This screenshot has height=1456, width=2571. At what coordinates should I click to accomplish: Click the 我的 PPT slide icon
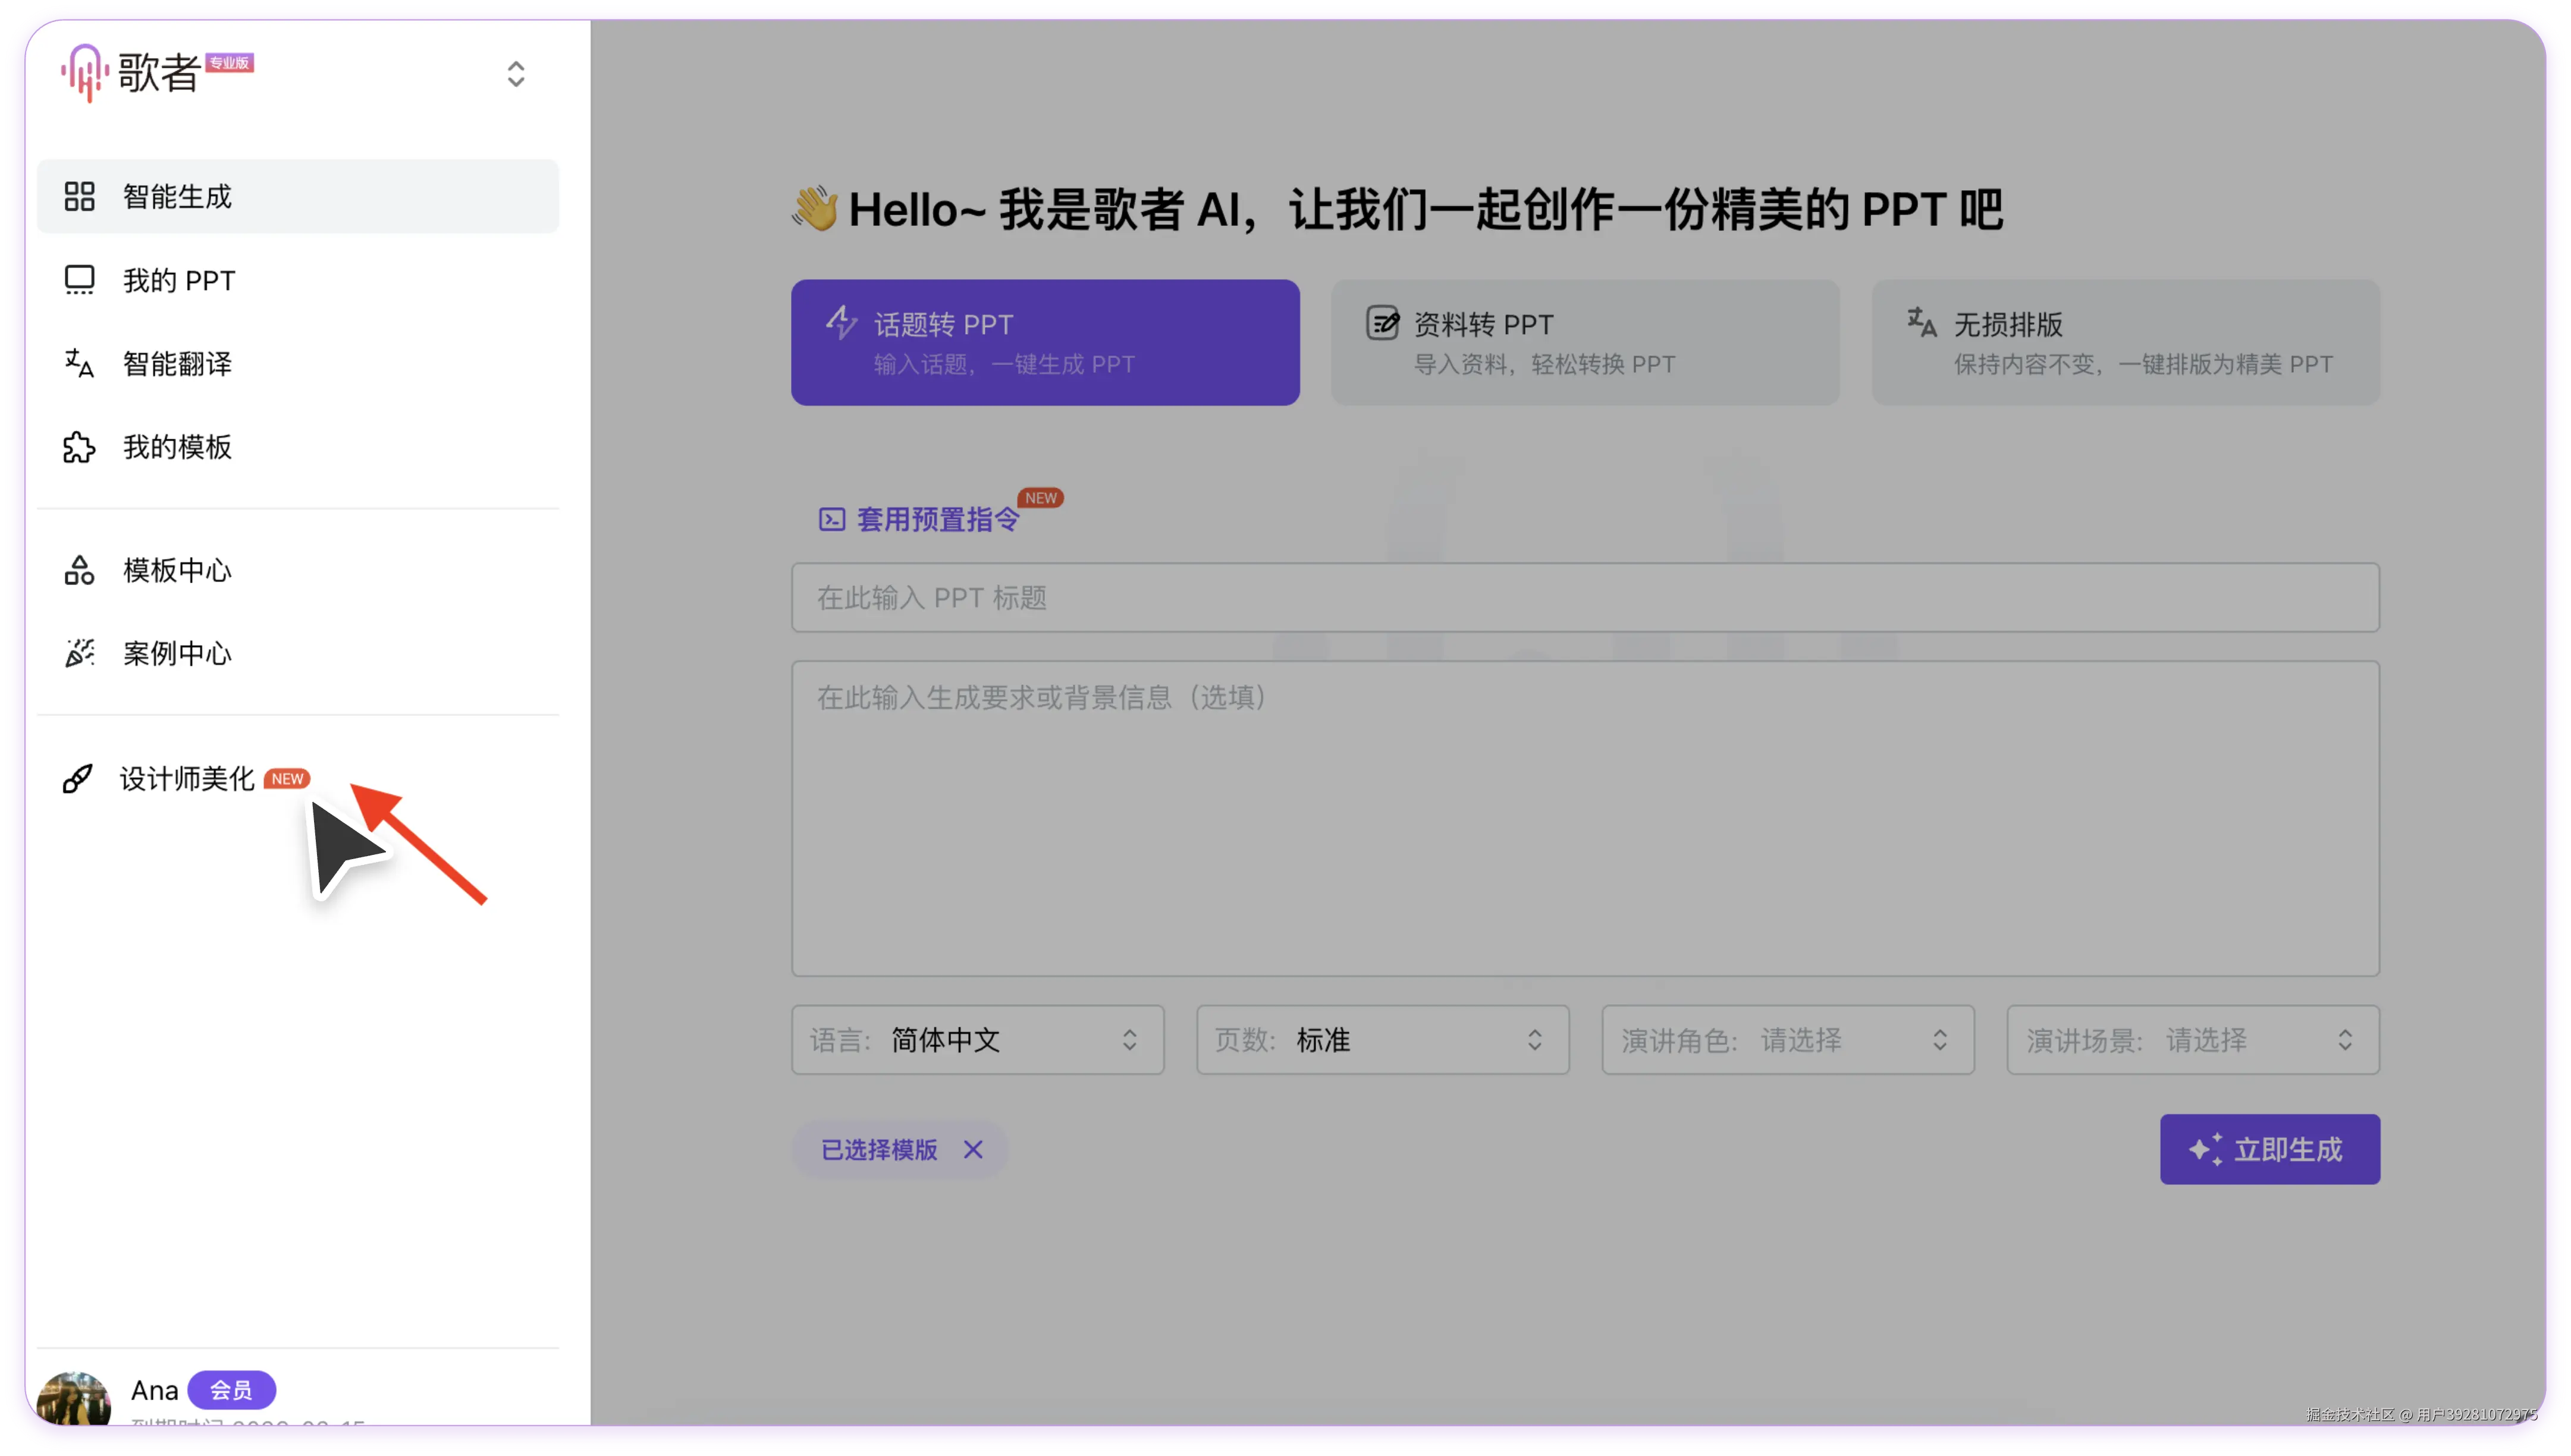[x=79, y=280]
